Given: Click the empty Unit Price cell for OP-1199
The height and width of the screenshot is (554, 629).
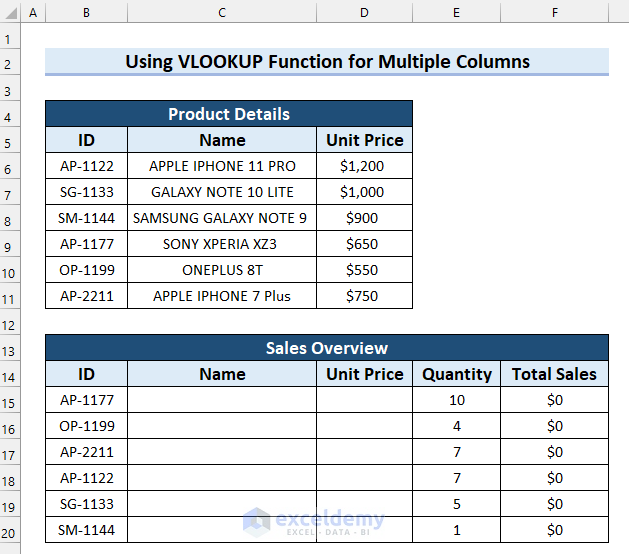Looking at the screenshot, I should click(x=364, y=426).
